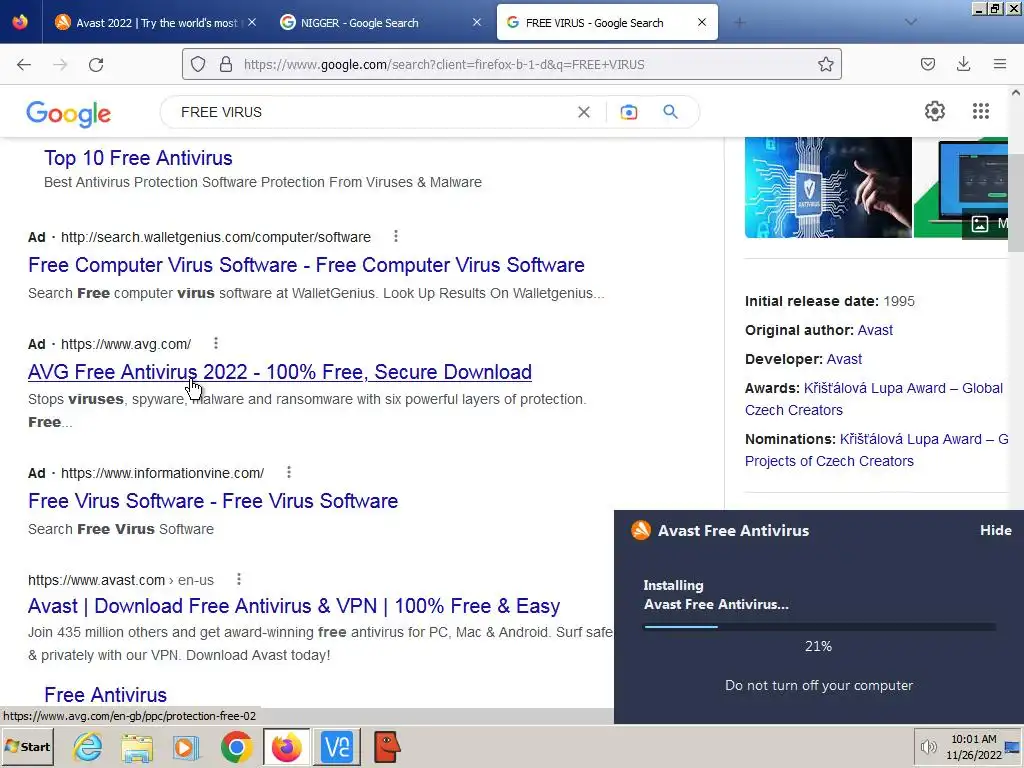Go back to the previous page
The height and width of the screenshot is (768, 1024).
(24, 64)
